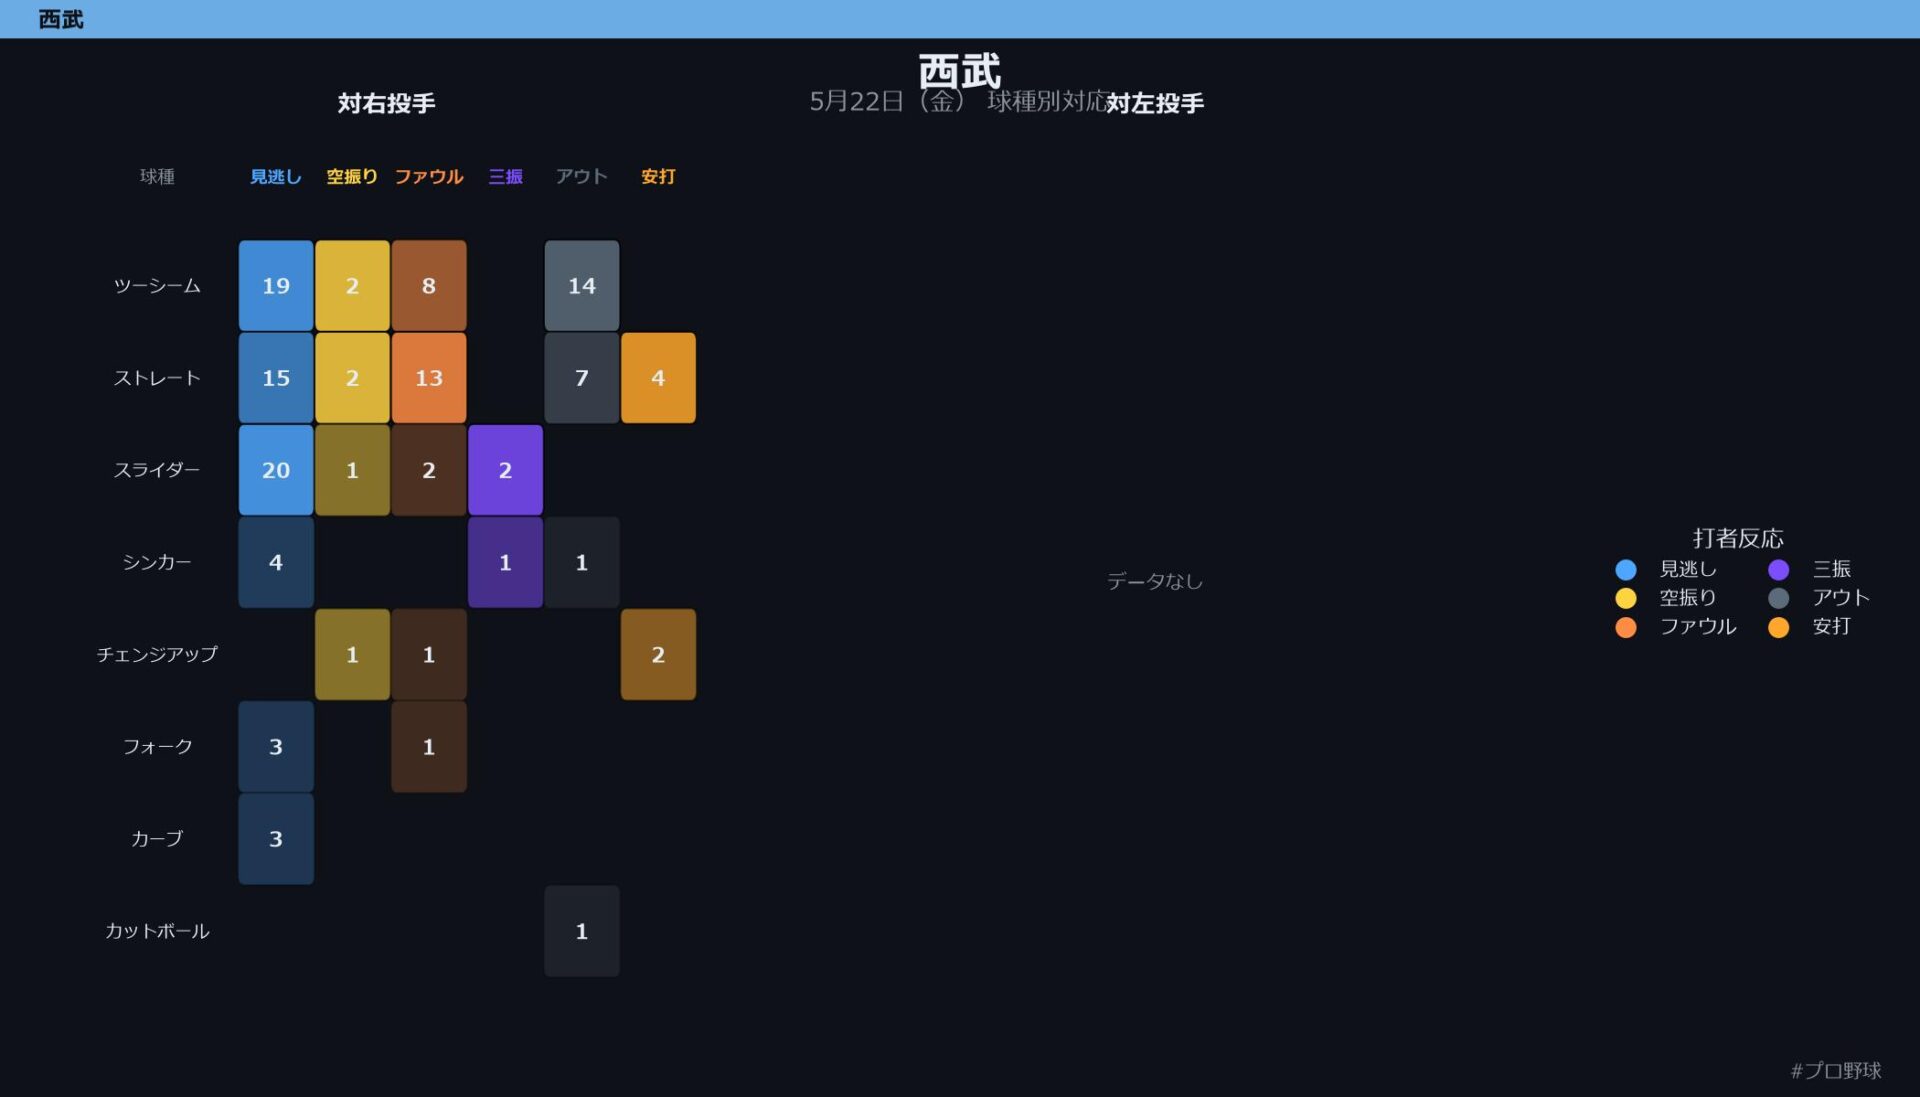The width and height of the screenshot is (1920, 1097).
Task: Click the large 西武 chart title
Action: pos(960,71)
